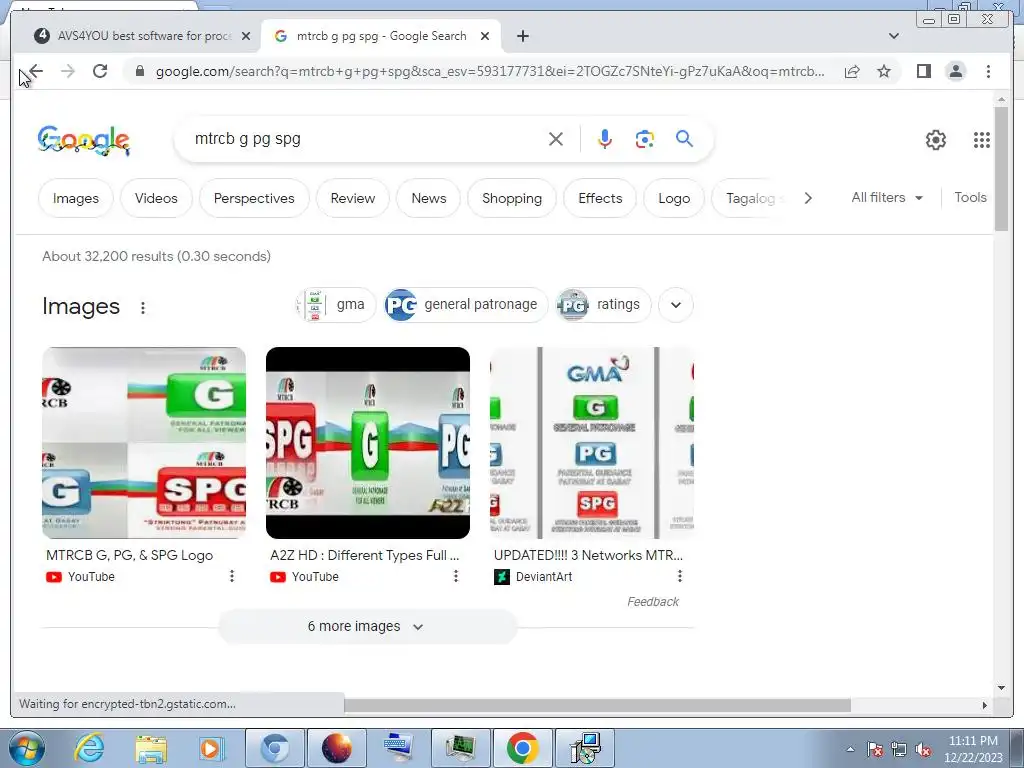The image size is (1024, 768).
Task: Open A2Z HD Different Types thumbnail
Action: tap(368, 443)
